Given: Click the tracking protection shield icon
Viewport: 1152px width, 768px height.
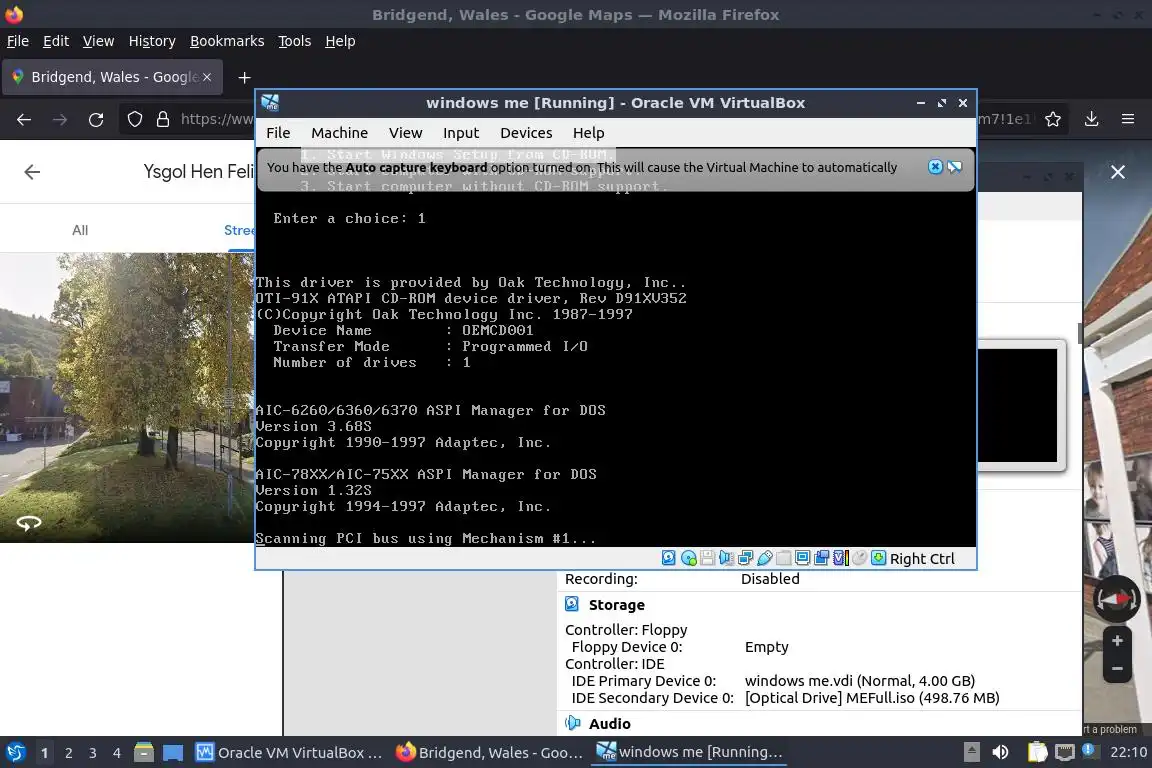Looking at the screenshot, I should (134, 119).
